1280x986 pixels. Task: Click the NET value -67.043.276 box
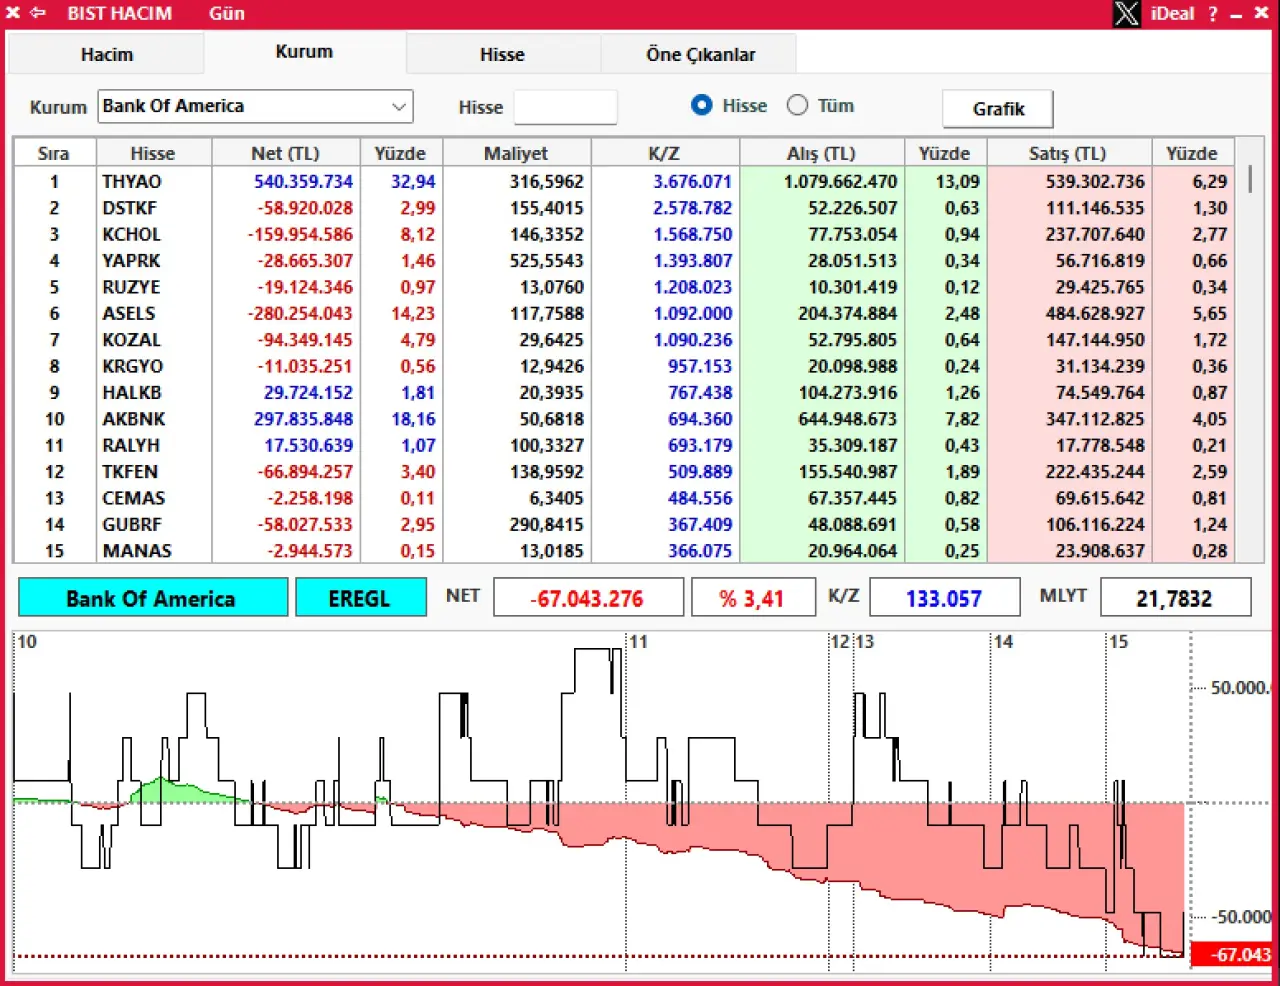point(589,598)
